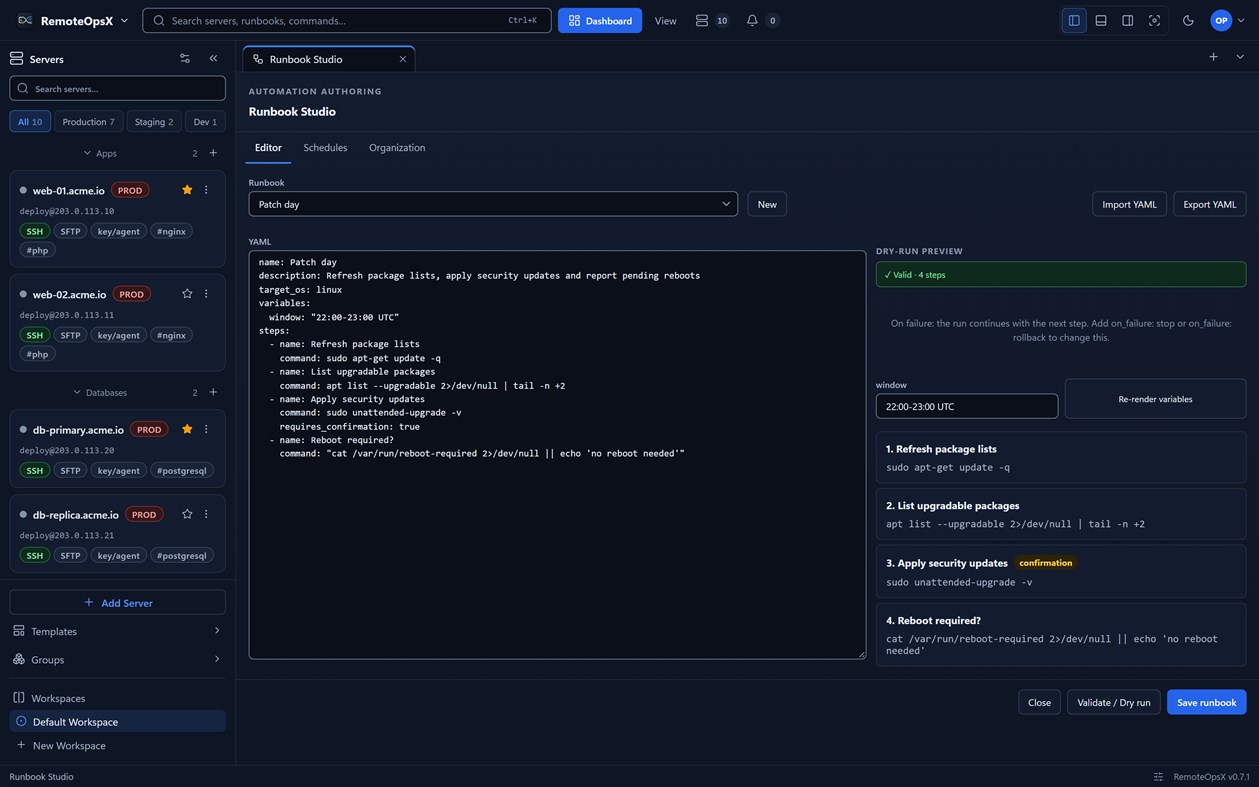1259x787 pixels.
Task: Collapse the Apps server group
Action: coord(100,153)
